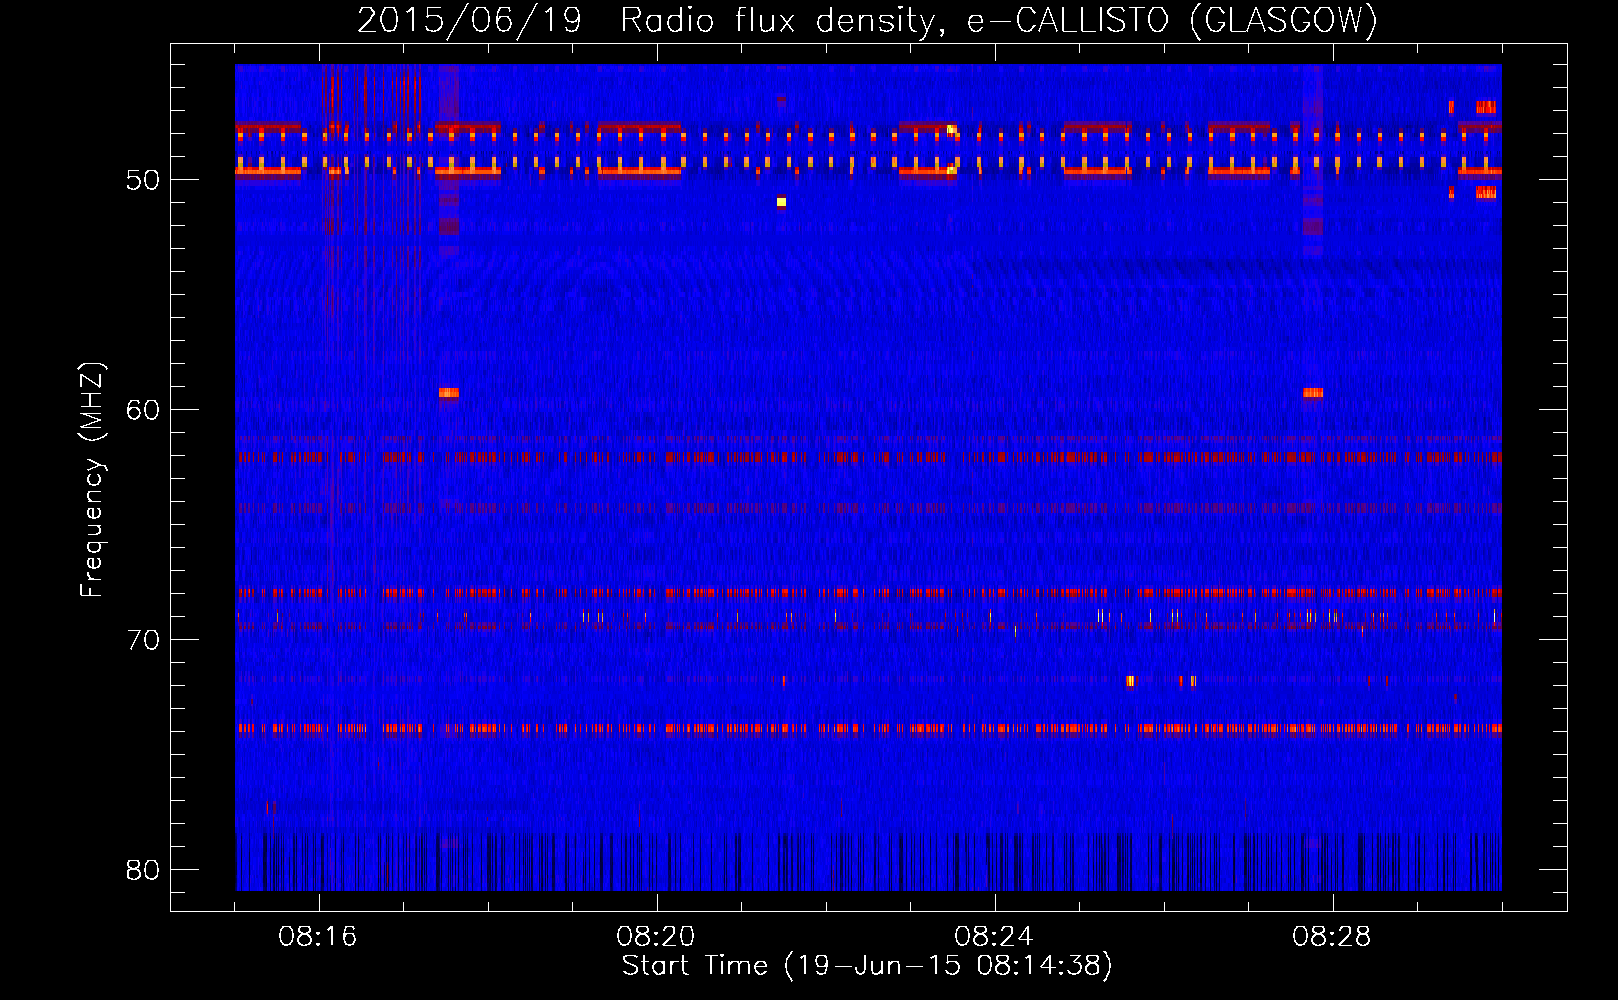Click the plot title mentioning e-CALLISTO (GLASGOW)

tap(867, 20)
